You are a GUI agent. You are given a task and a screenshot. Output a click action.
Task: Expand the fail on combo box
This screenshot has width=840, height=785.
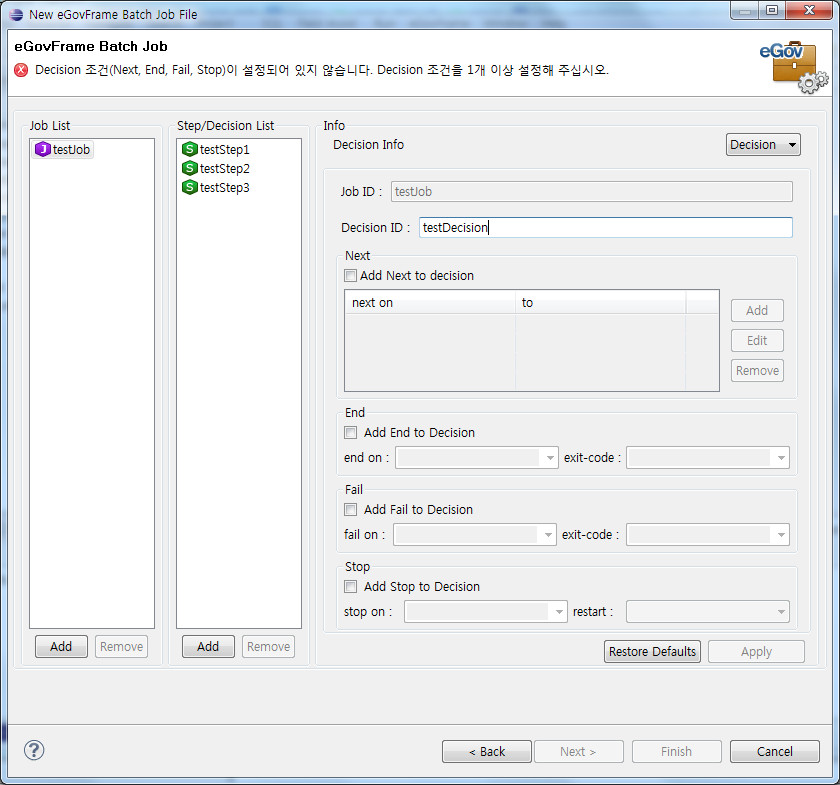coord(475,535)
